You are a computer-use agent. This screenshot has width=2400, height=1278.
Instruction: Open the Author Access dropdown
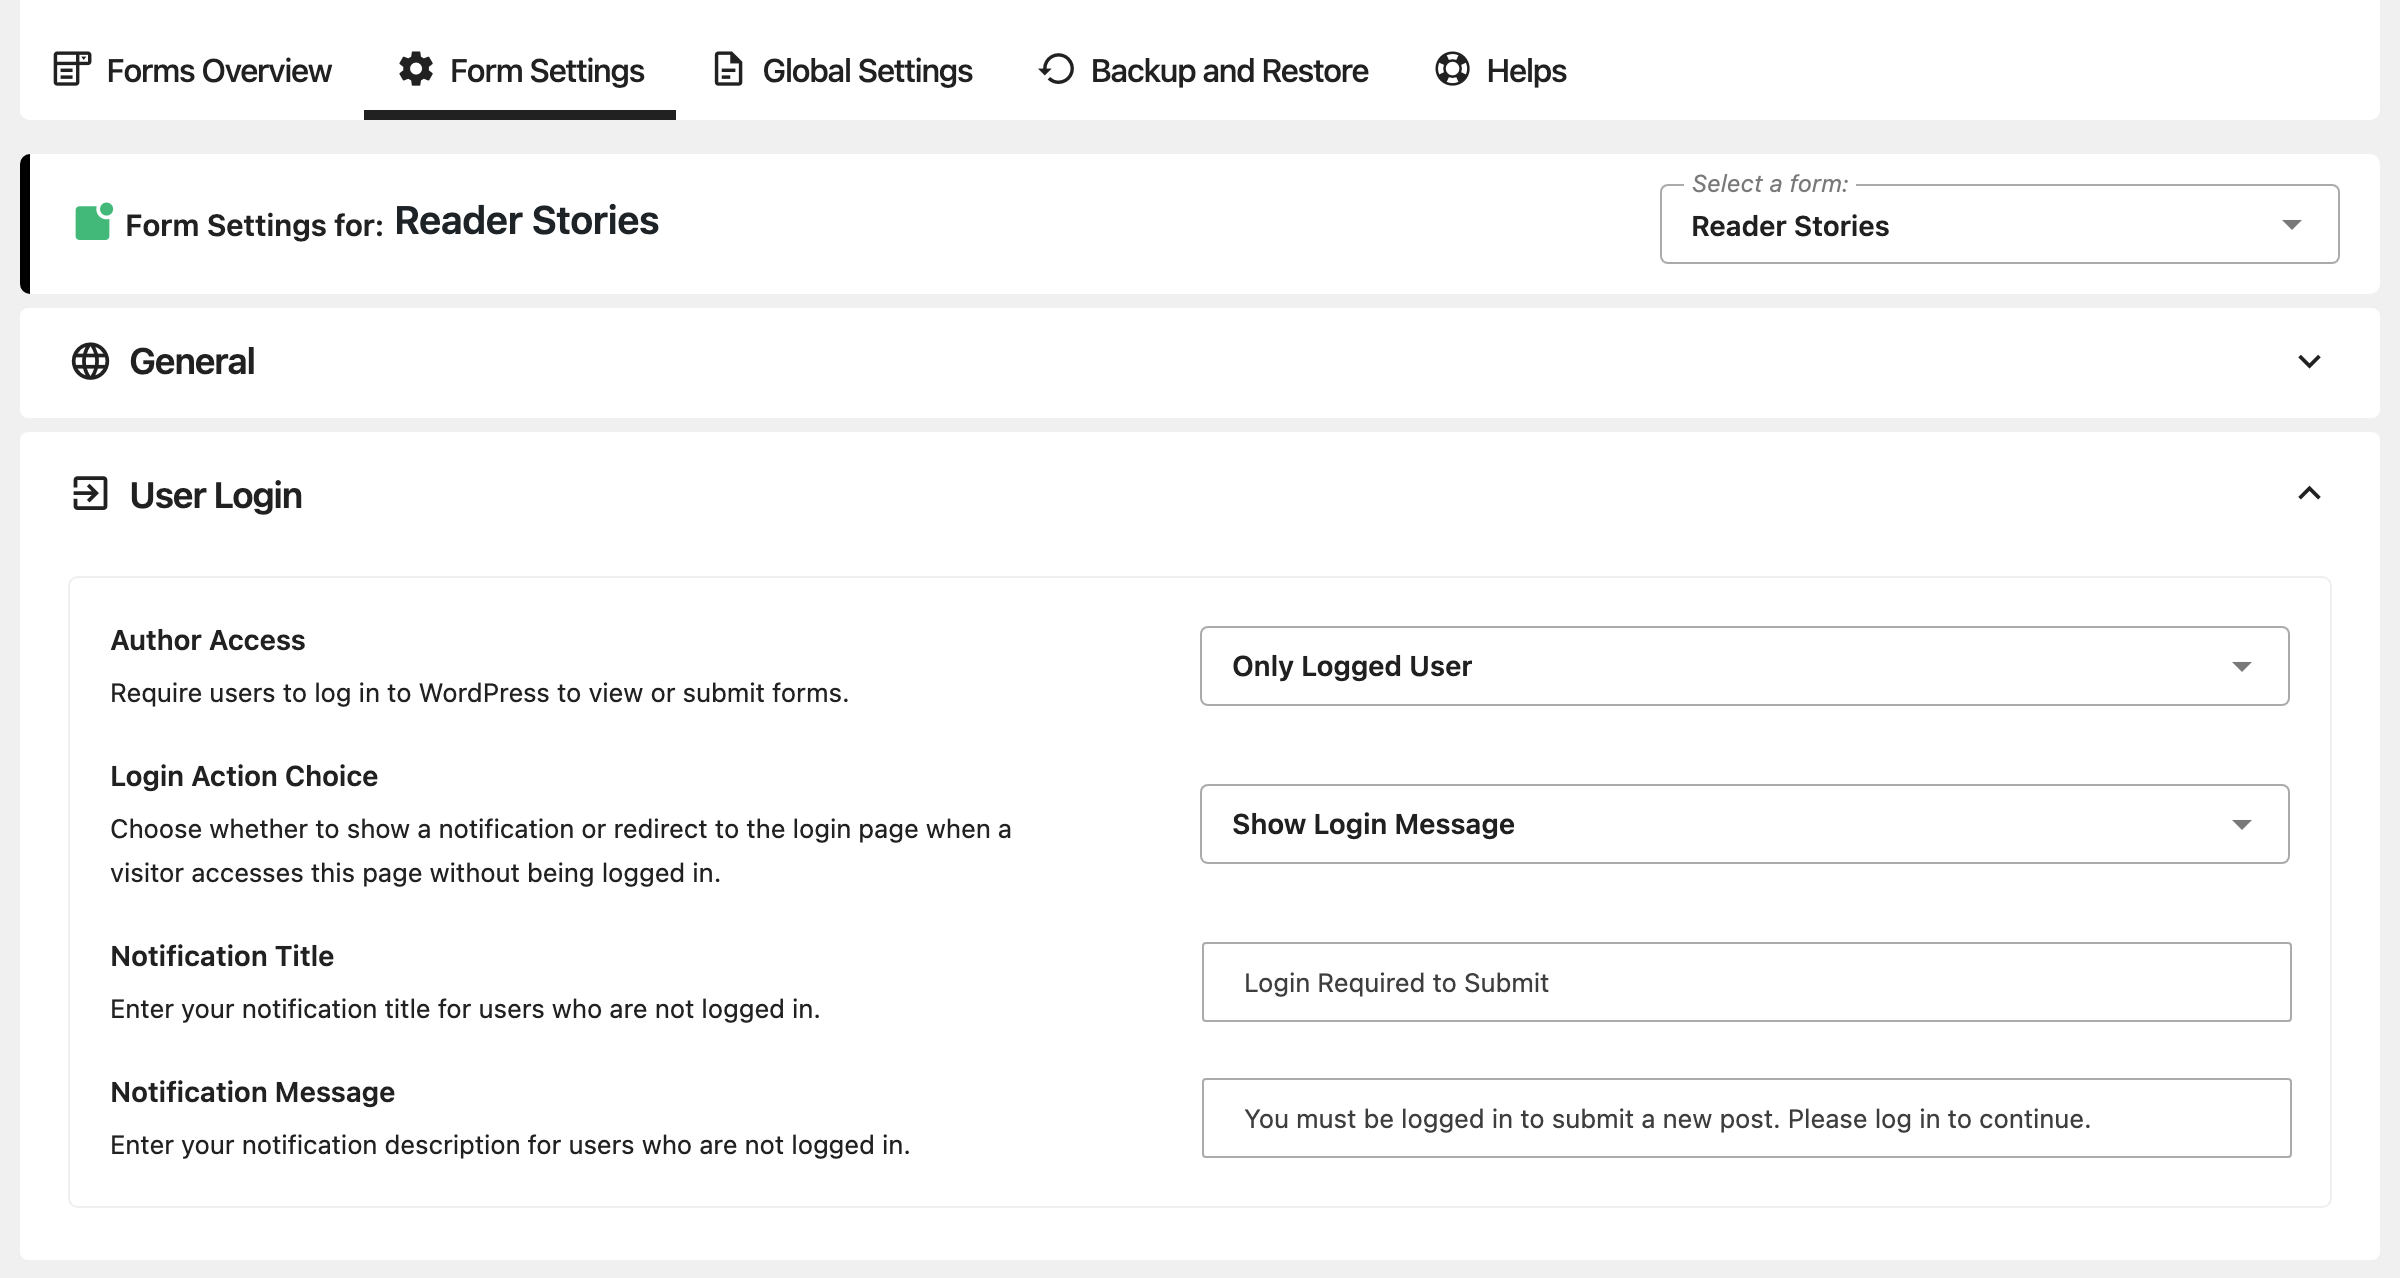coord(1744,666)
